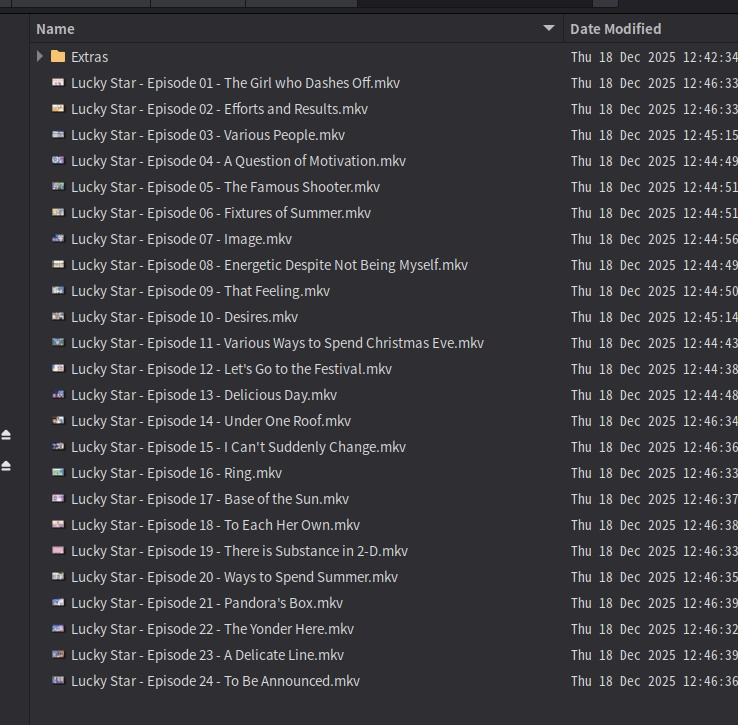Click the Extras folder name label
This screenshot has width=738, height=725.
[x=89, y=57]
